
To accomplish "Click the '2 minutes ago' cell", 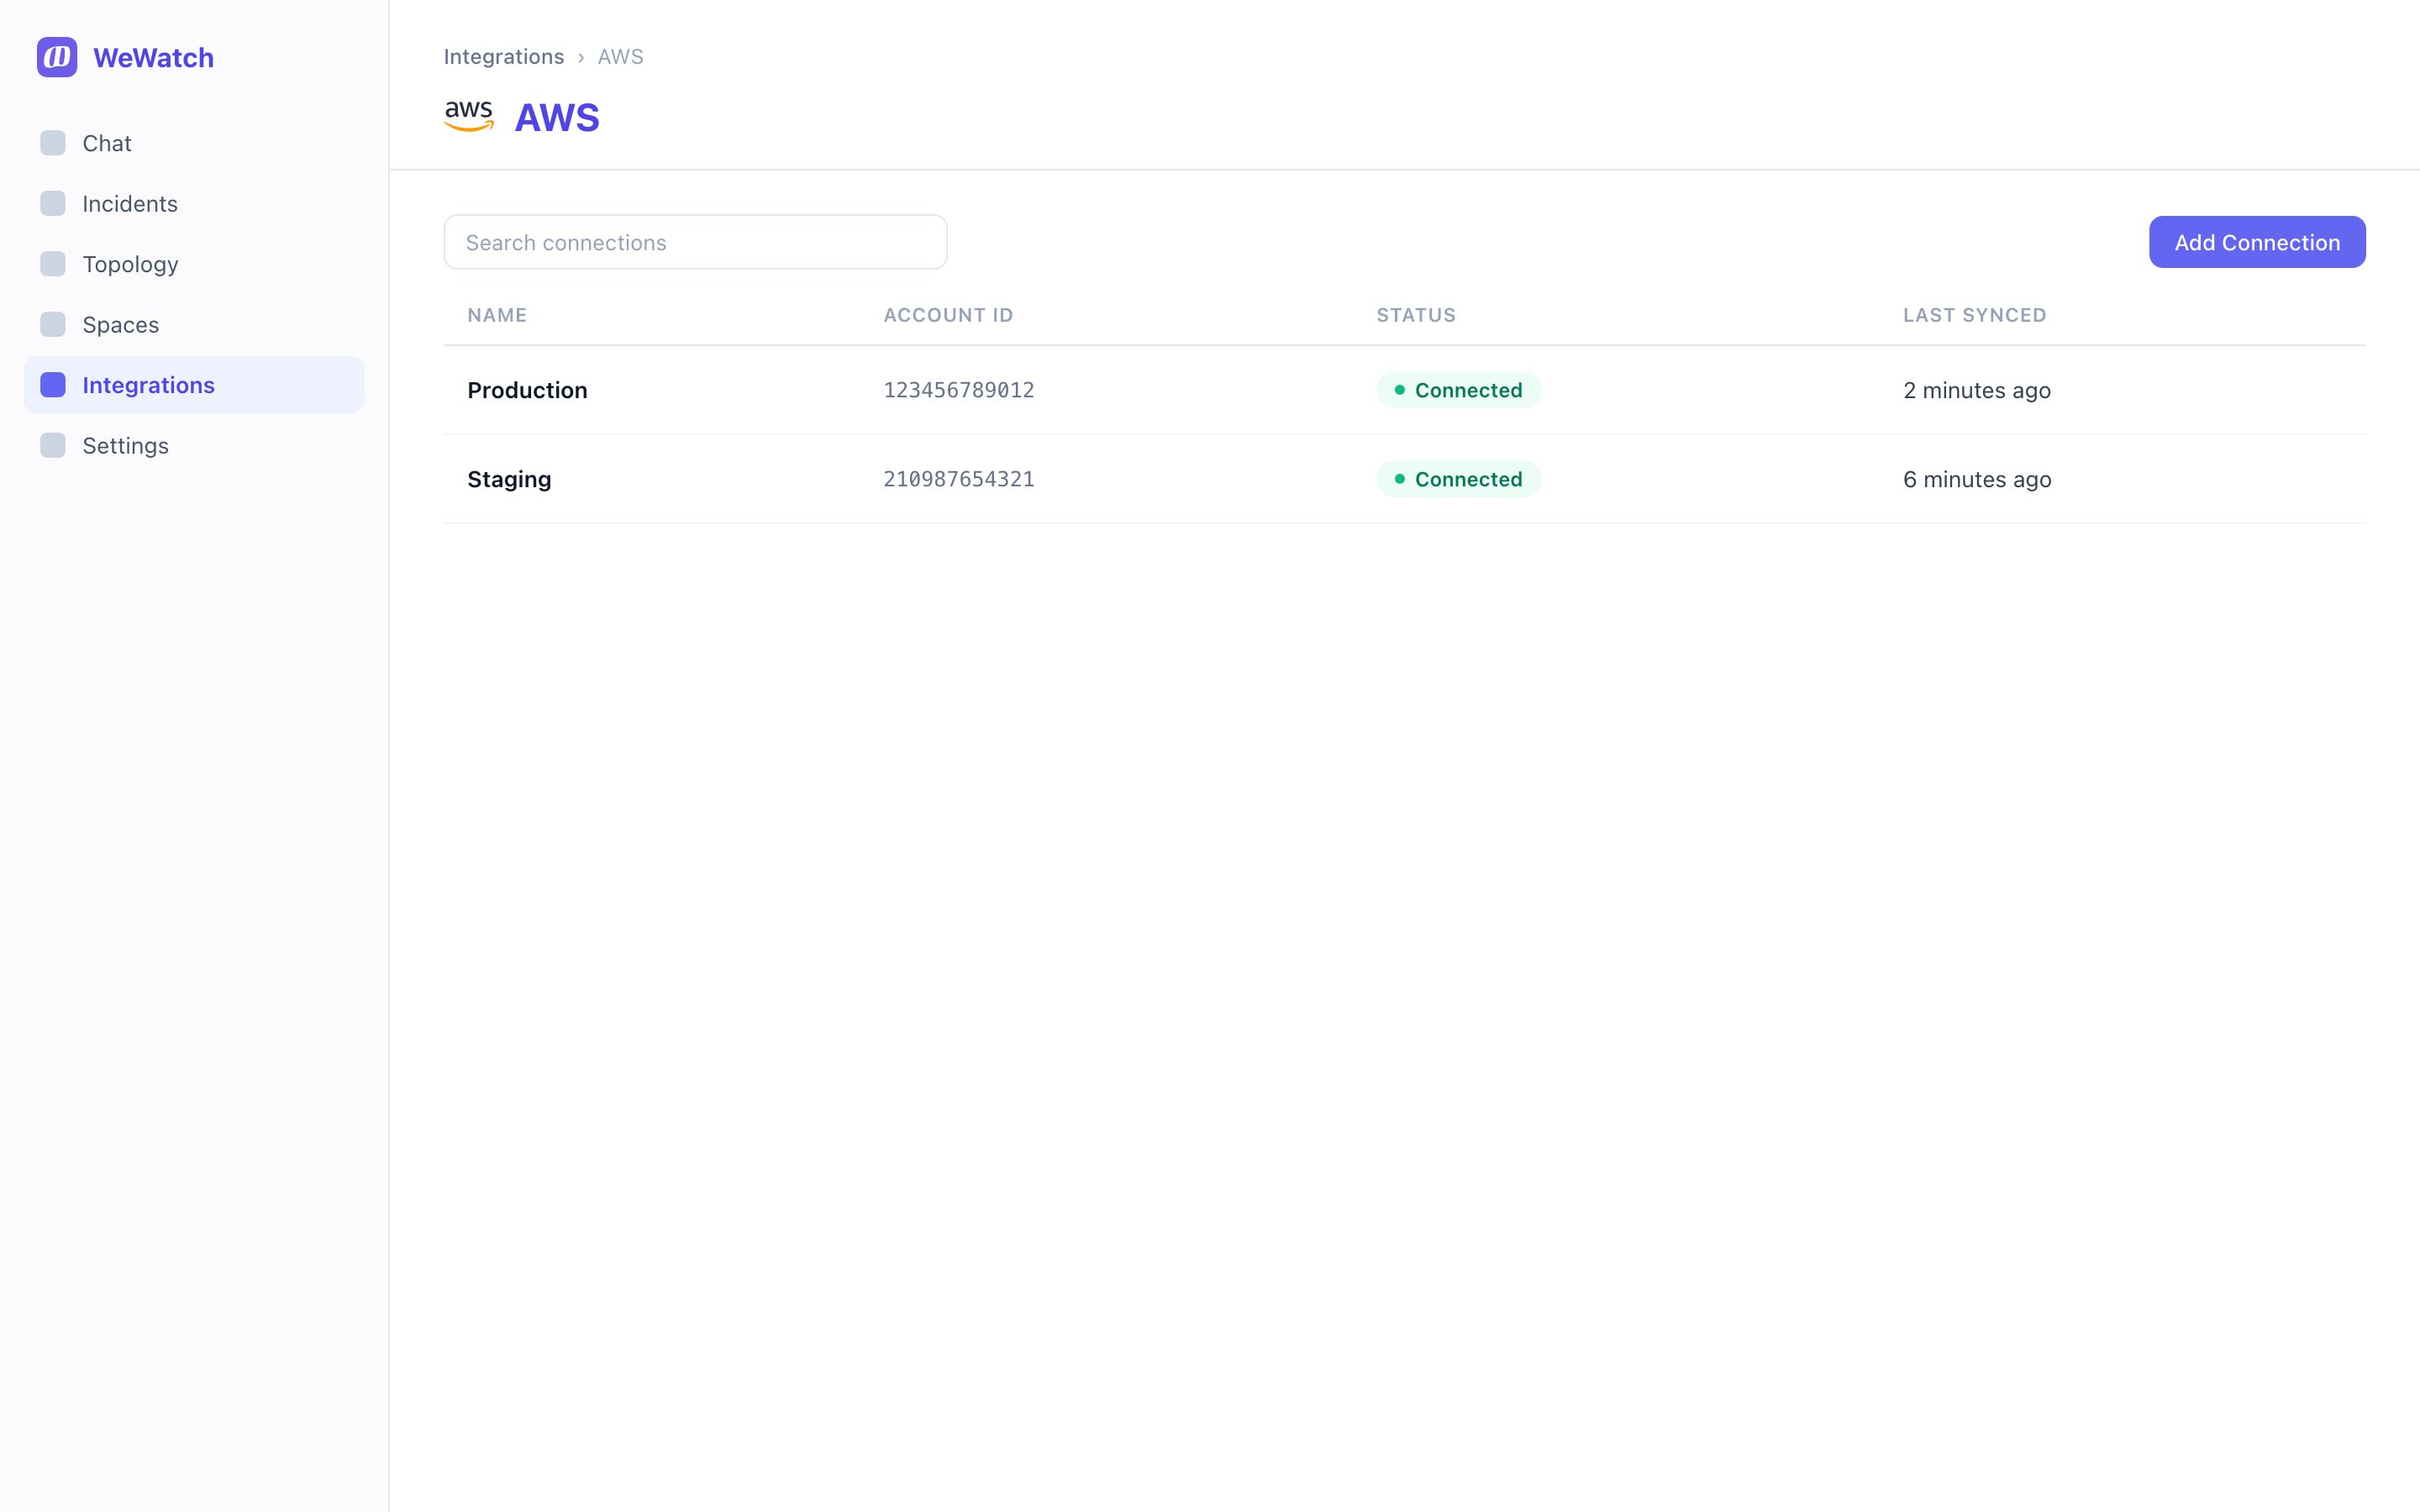I will pyautogui.click(x=1976, y=390).
